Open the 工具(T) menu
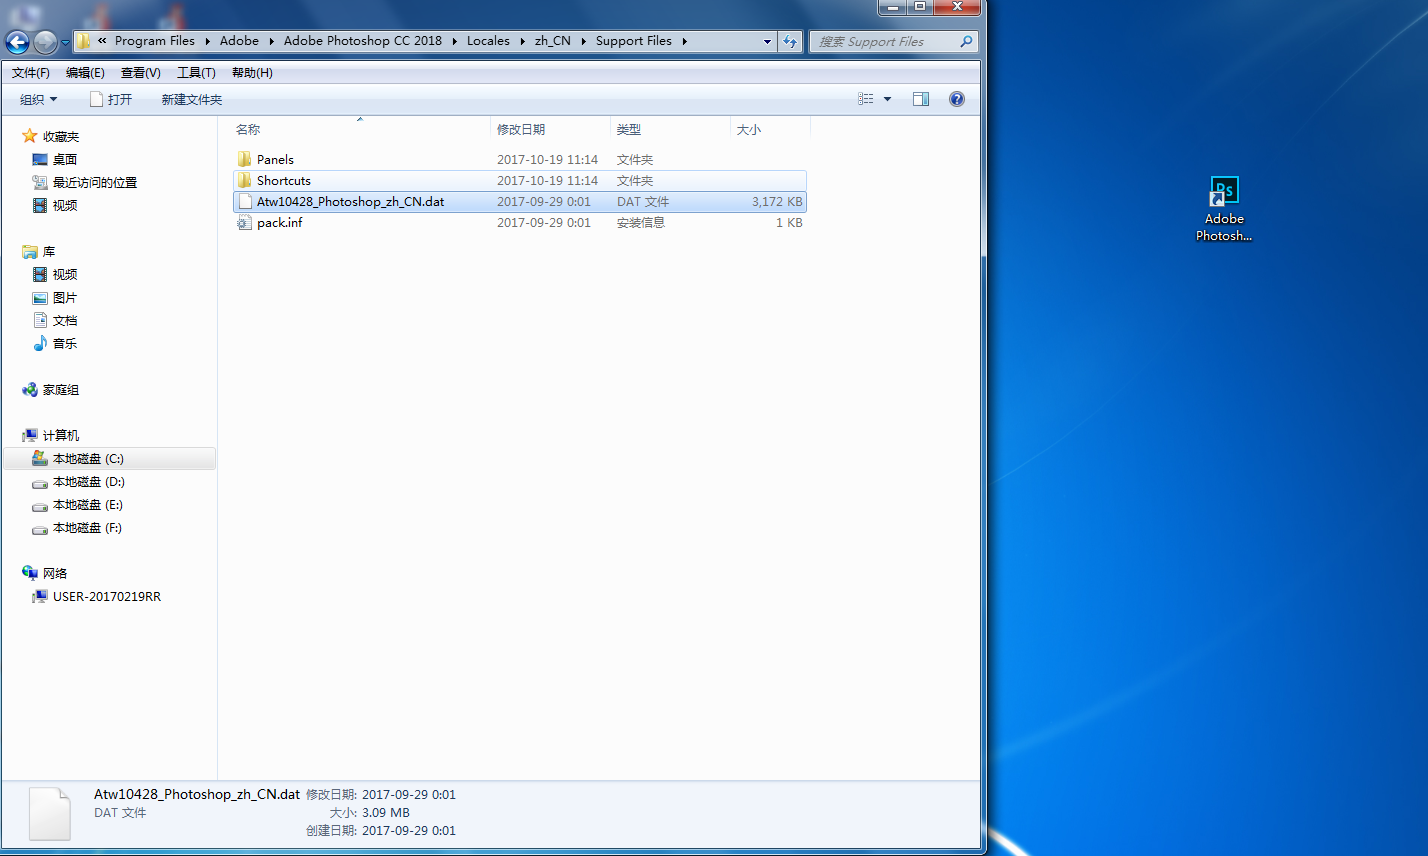Viewport: 1428px width, 856px height. (x=196, y=72)
